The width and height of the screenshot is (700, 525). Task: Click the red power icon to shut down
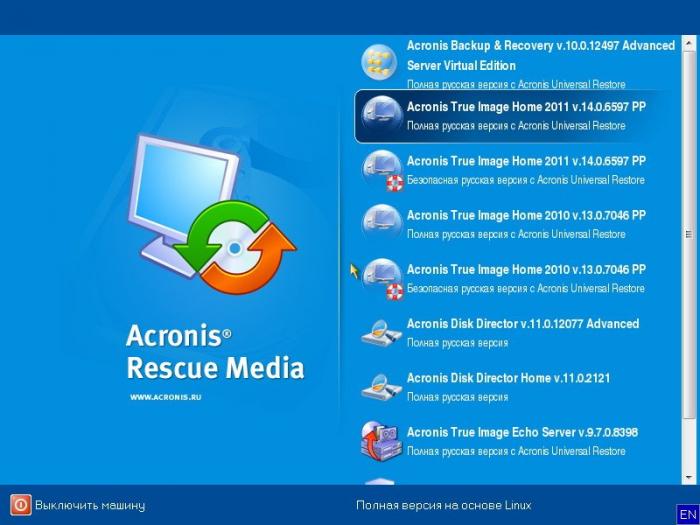click(x=21, y=505)
